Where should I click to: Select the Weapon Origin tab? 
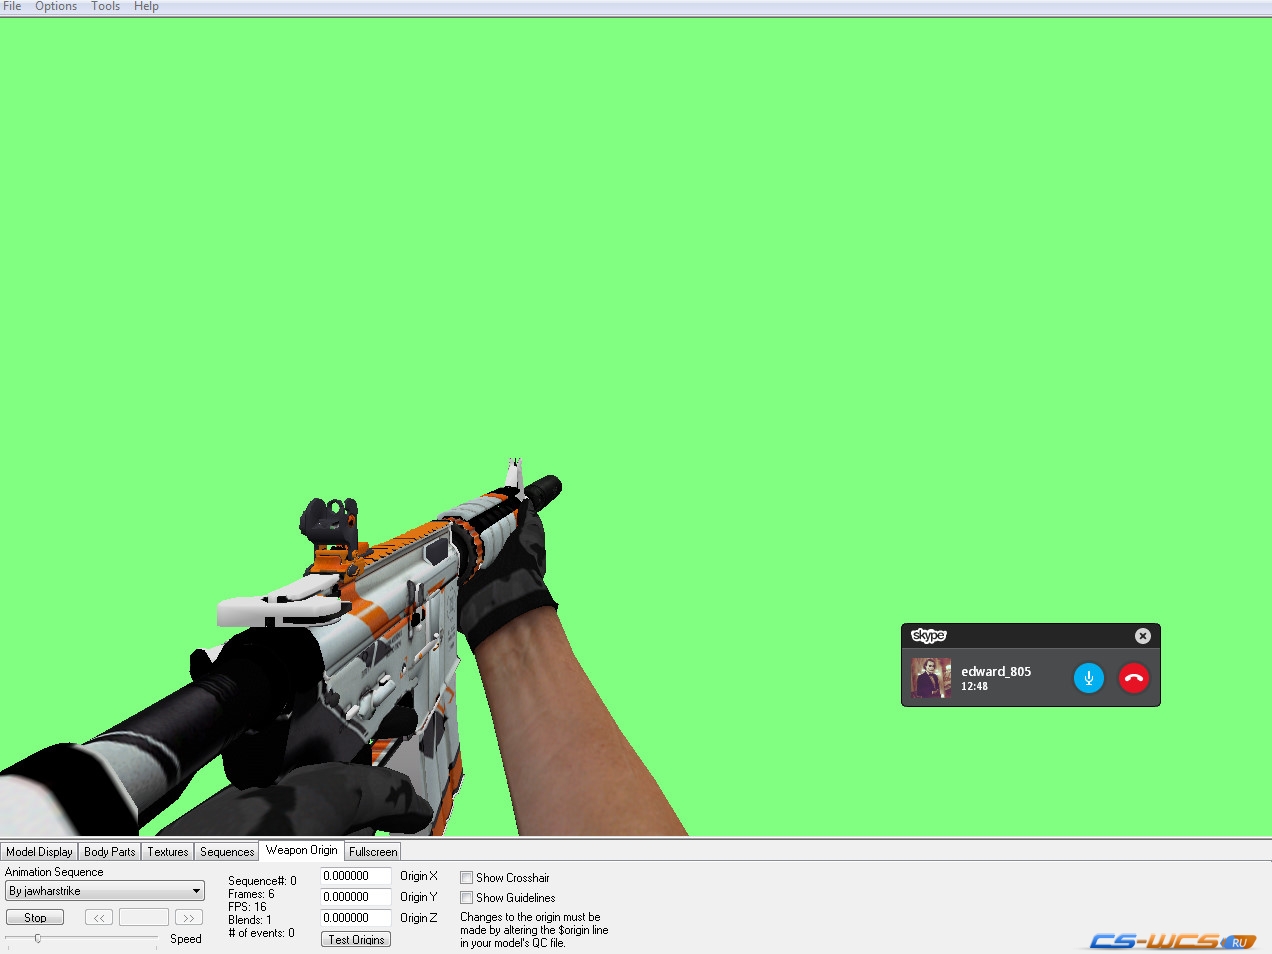pyautogui.click(x=301, y=850)
